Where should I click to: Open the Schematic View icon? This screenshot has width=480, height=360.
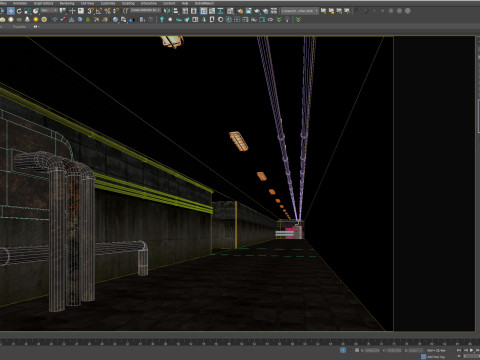tap(220, 11)
